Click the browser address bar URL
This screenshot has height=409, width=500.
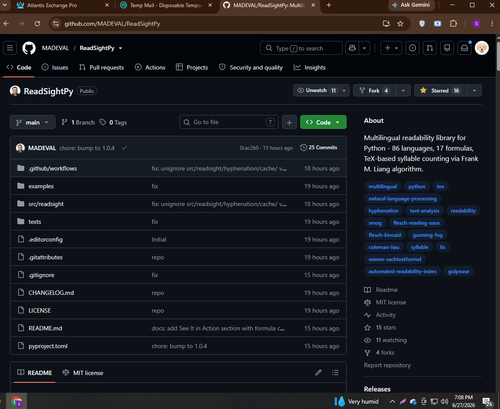click(x=112, y=24)
